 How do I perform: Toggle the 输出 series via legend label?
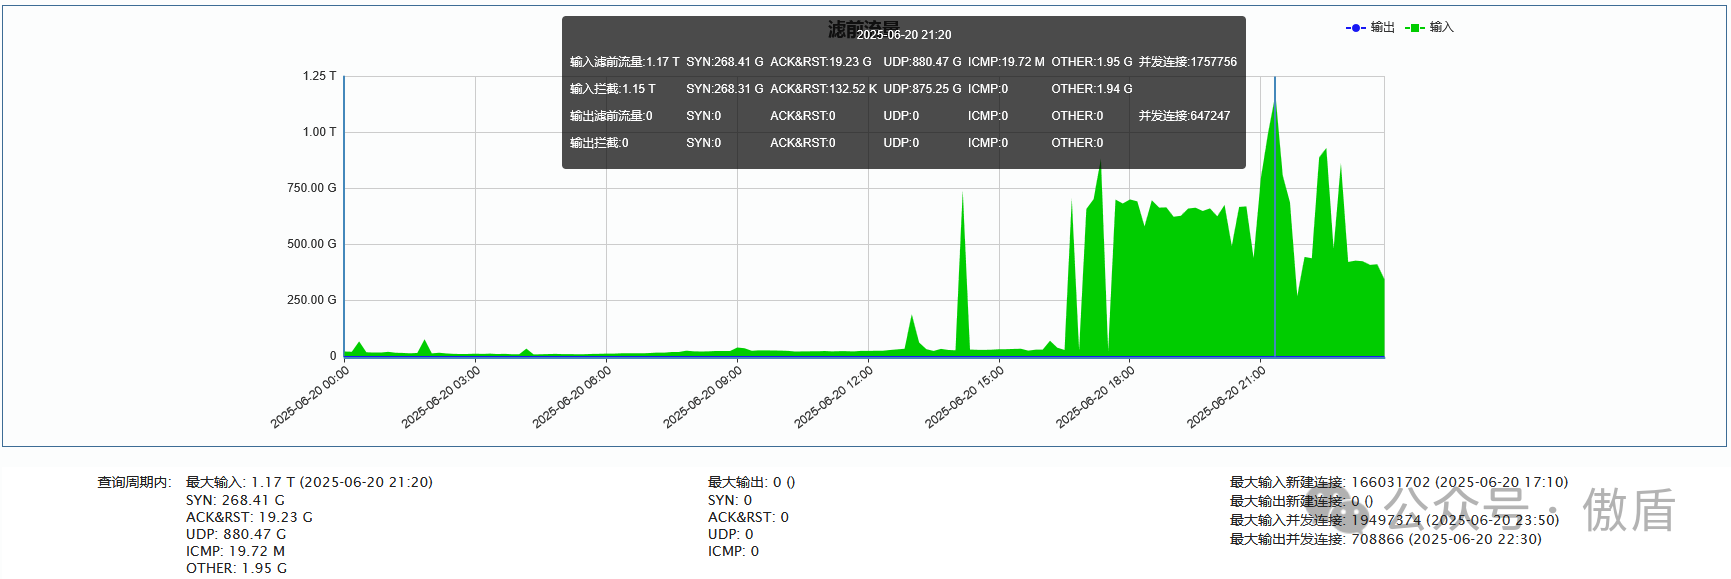[x=1382, y=28]
